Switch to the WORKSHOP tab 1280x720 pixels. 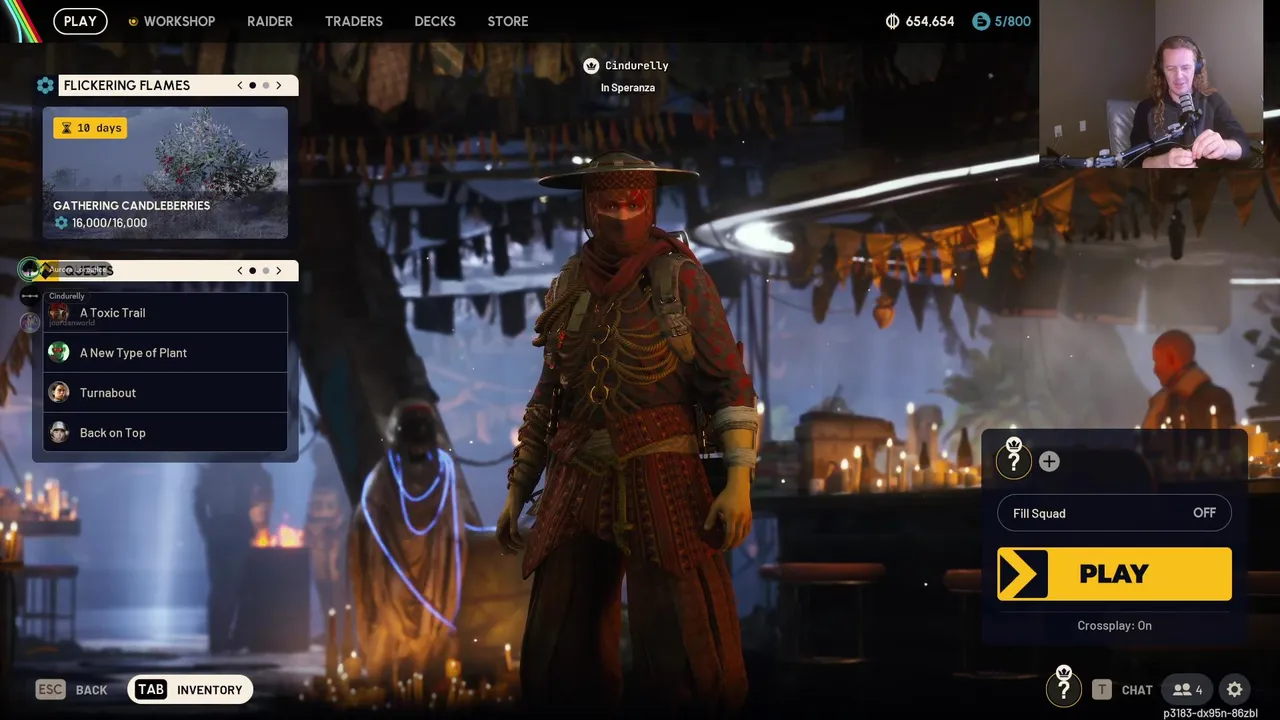pyautogui.click(x=179, y=21)
